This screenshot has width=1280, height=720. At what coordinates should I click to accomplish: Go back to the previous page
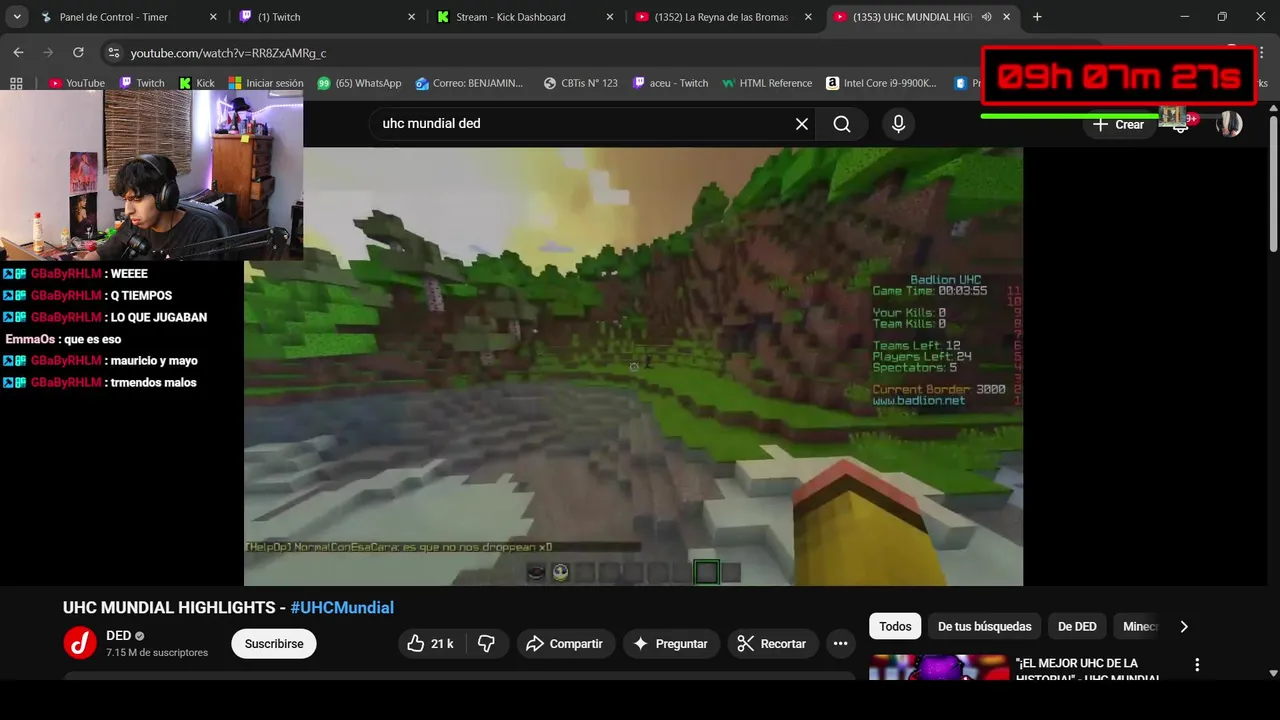point(18,52)
